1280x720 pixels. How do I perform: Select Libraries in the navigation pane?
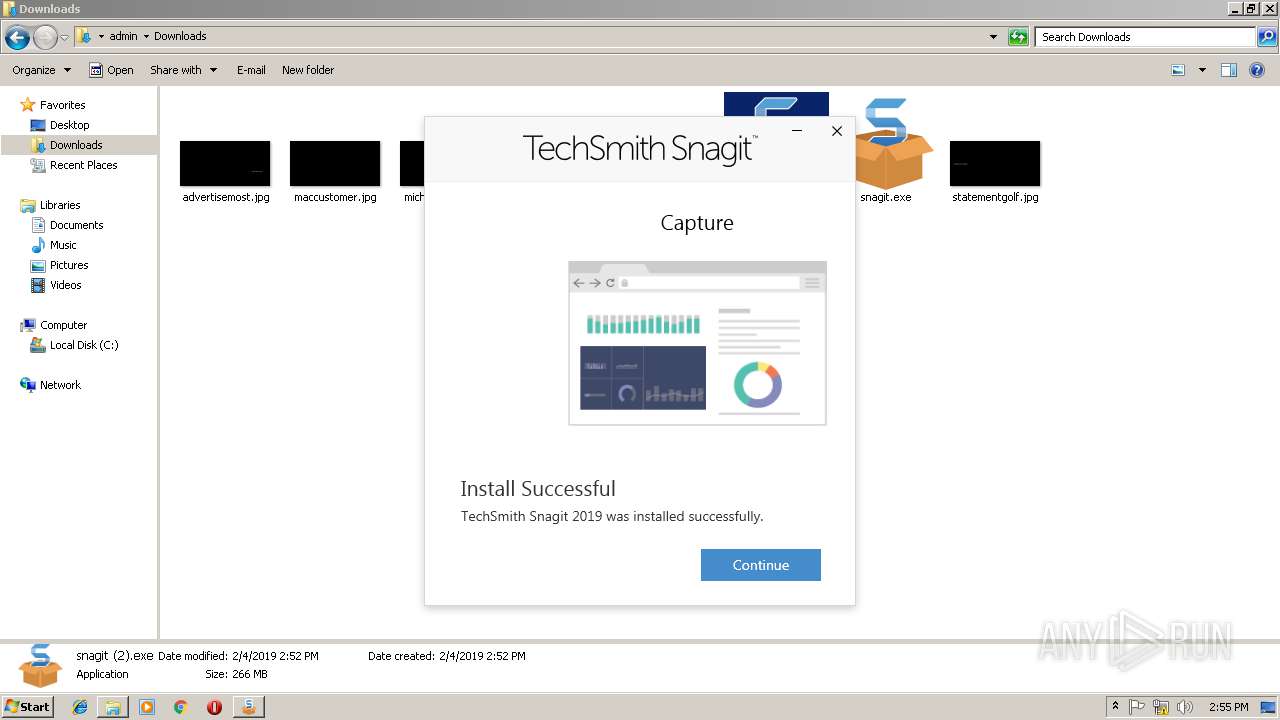(x=60, y=205)
